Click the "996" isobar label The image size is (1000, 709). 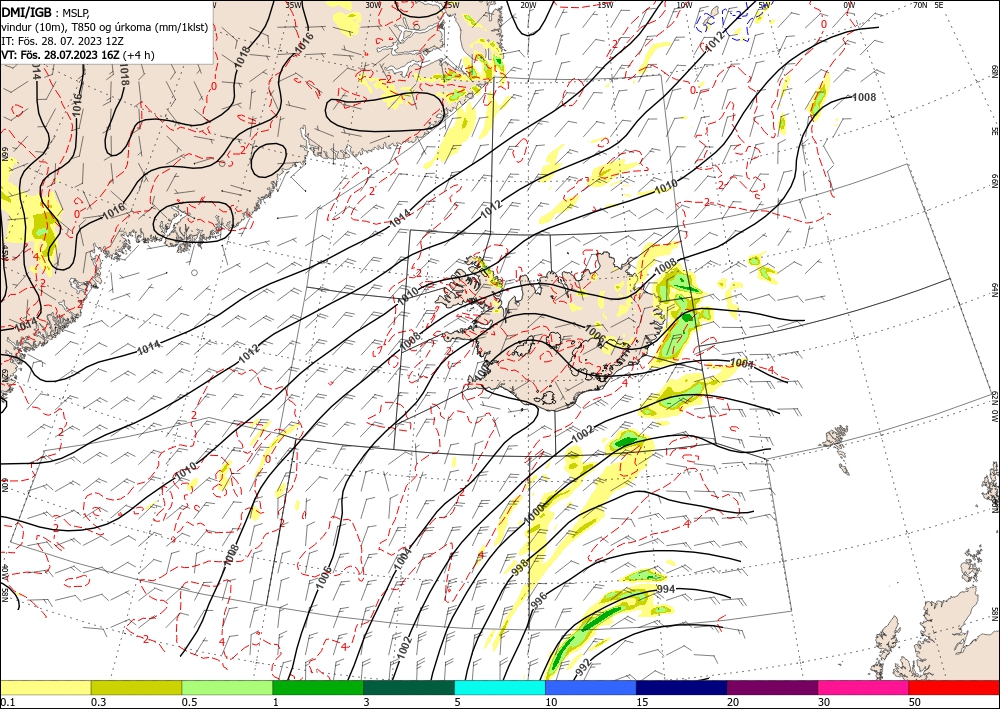(x=539, y=600)
